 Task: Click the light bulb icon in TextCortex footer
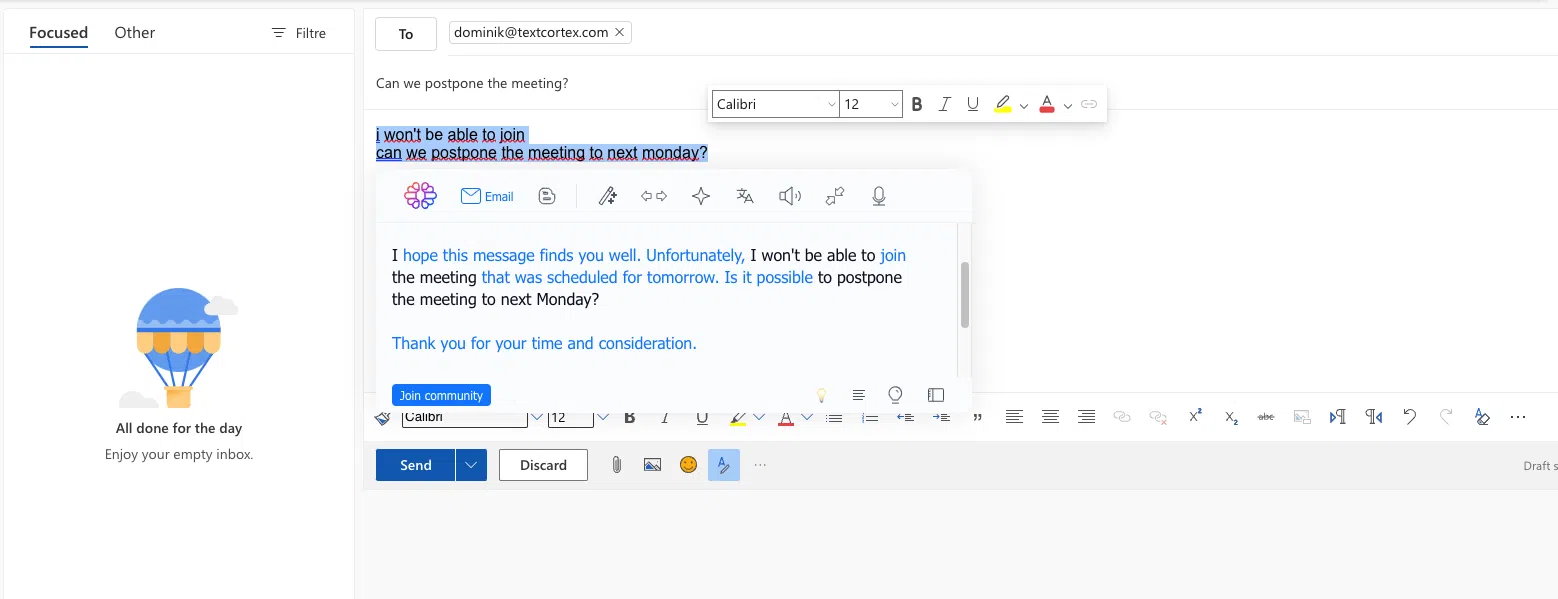tap(821, 395)
